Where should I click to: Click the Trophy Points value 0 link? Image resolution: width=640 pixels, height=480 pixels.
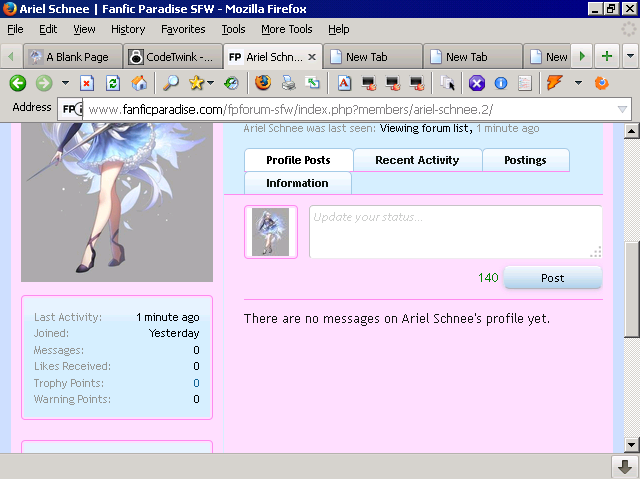[x=196, y=383]
